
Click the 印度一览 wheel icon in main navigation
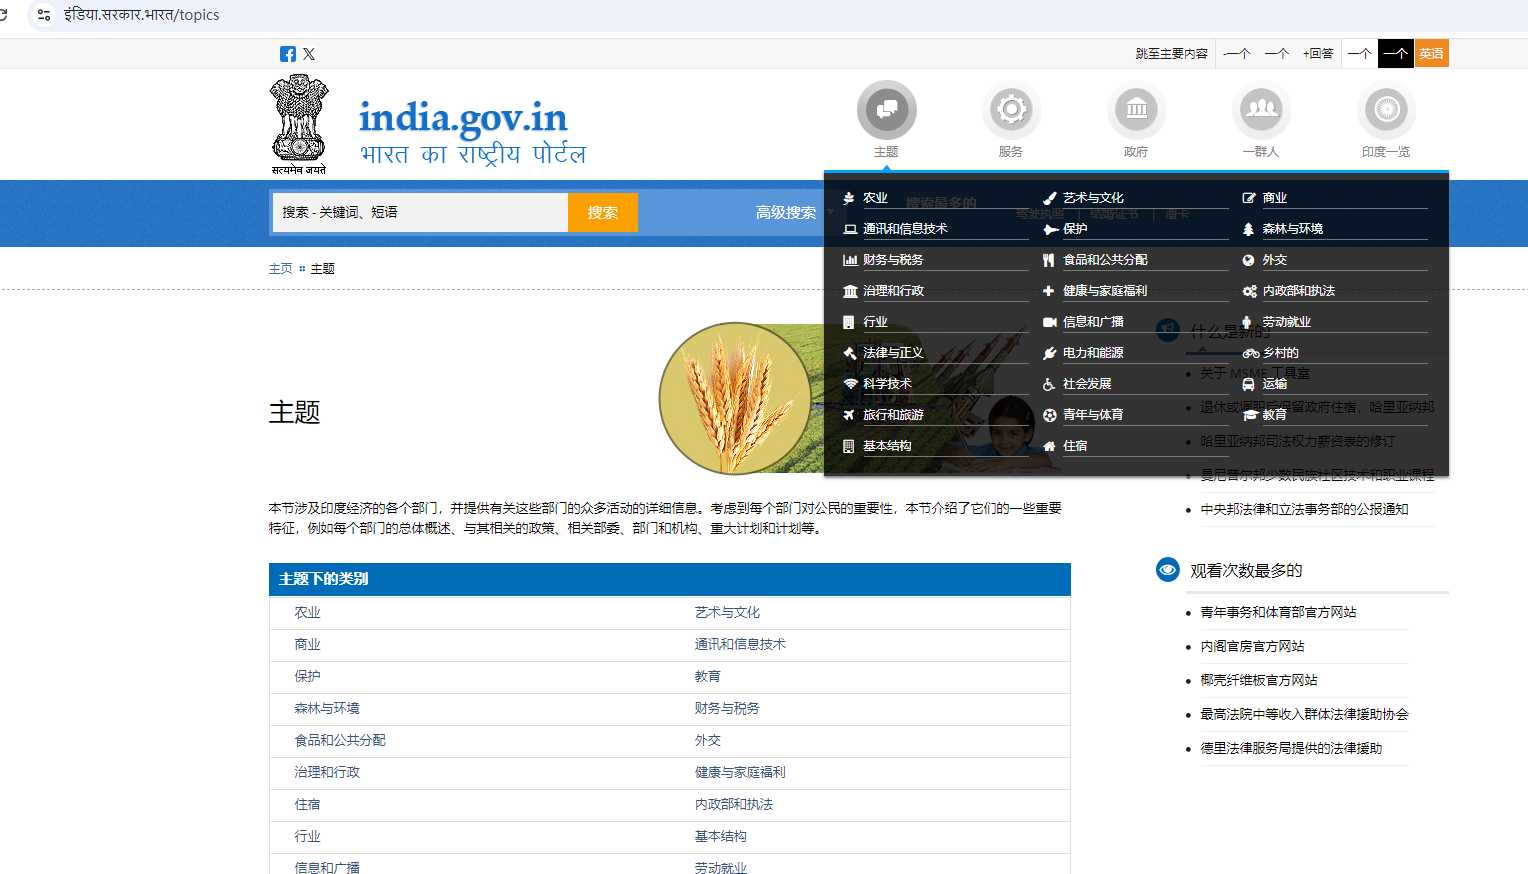1386,110
